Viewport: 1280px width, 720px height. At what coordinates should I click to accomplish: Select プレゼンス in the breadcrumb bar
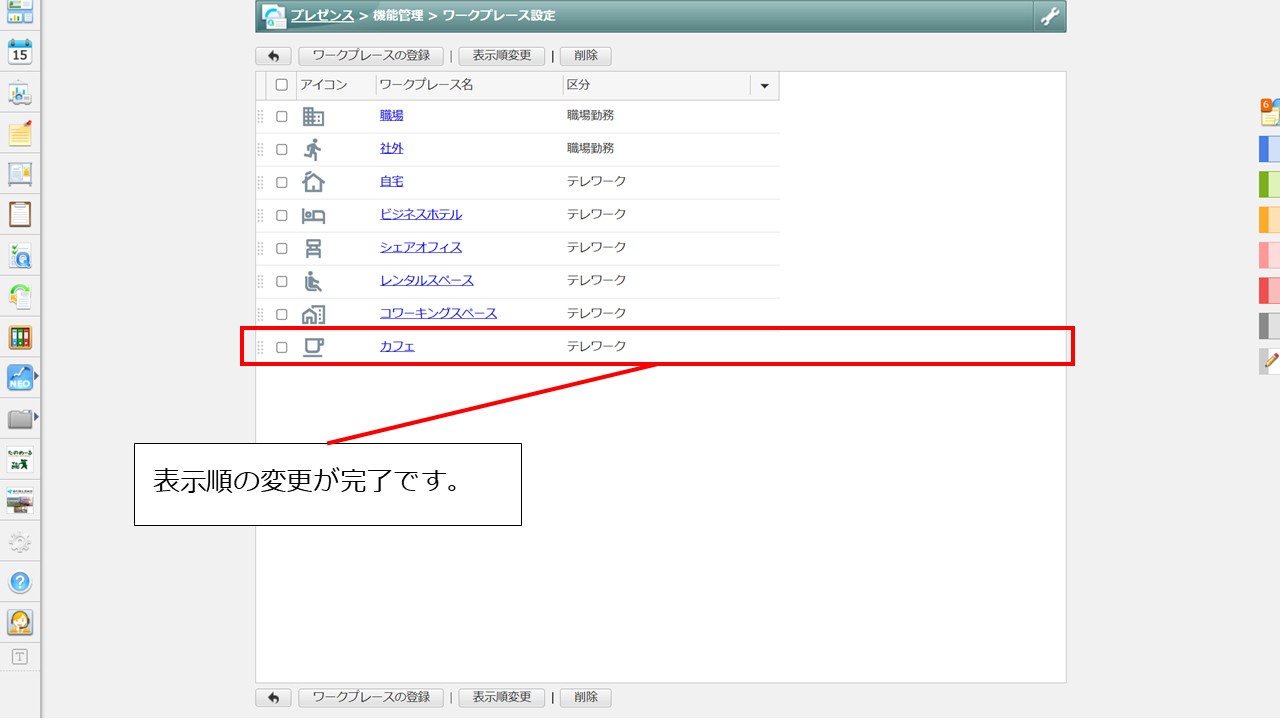point(320,15)
